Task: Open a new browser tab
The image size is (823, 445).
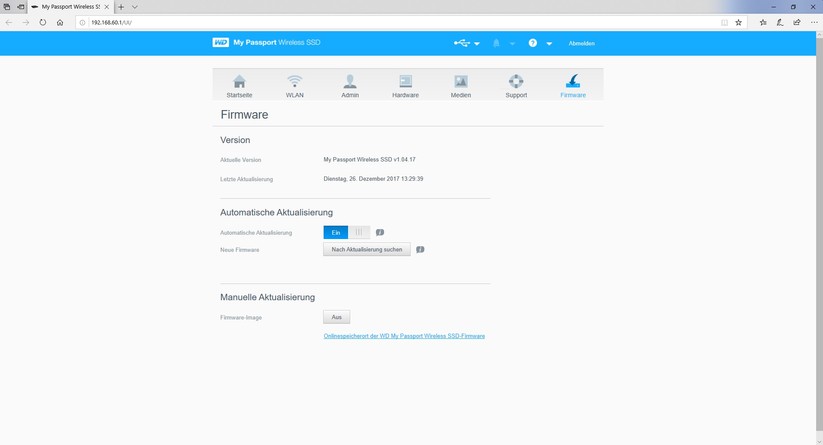Action: [x=121, y=7]
